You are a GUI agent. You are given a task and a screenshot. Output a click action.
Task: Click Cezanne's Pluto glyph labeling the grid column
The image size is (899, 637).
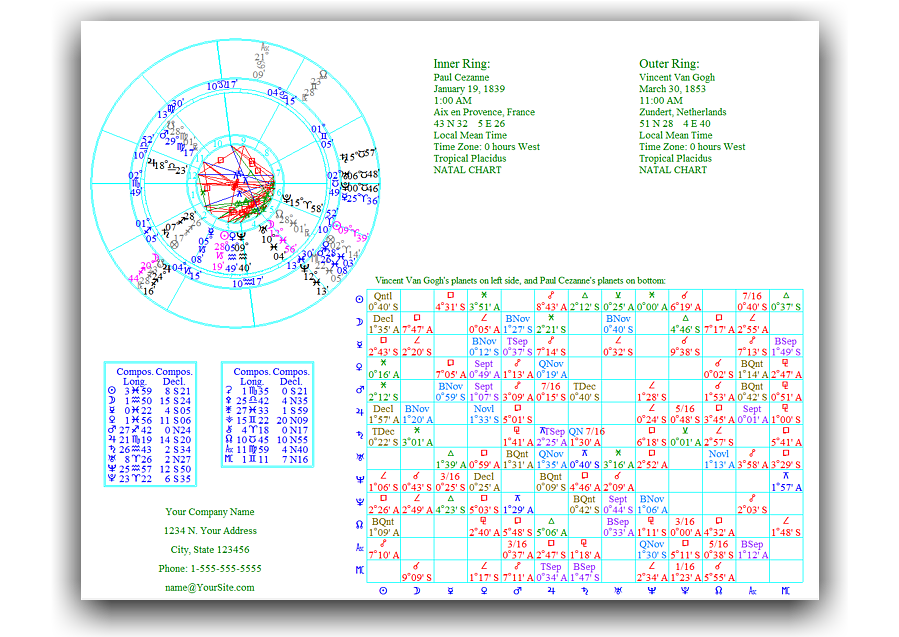[685, 591]
